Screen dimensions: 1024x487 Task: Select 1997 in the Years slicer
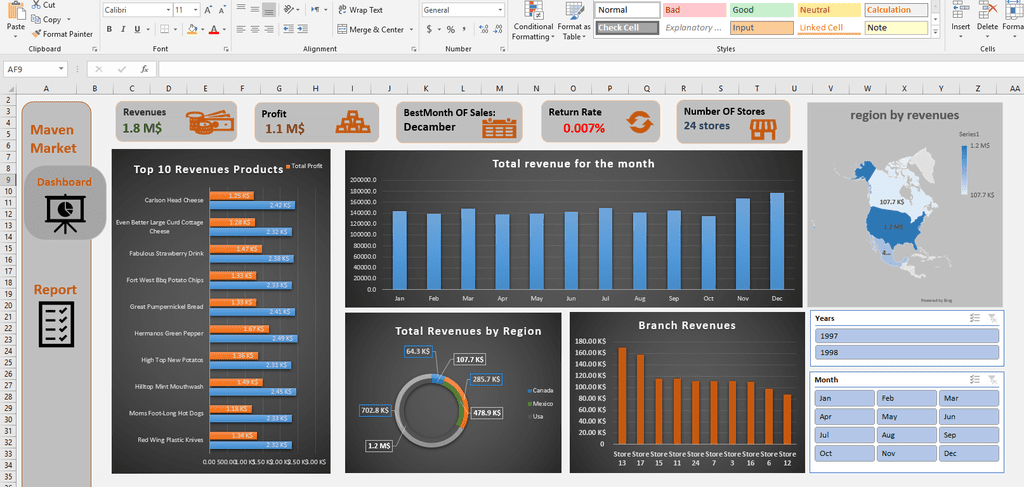coord(907,336)
